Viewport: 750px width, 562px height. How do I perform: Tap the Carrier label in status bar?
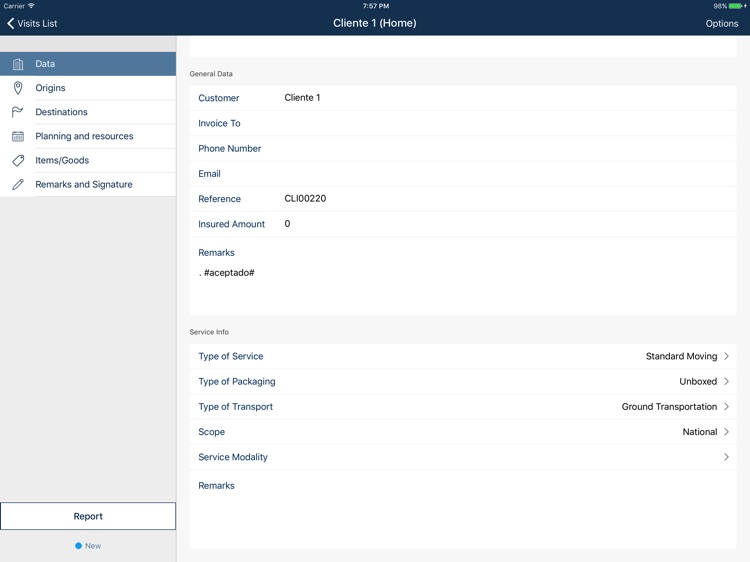pos(14,6)
